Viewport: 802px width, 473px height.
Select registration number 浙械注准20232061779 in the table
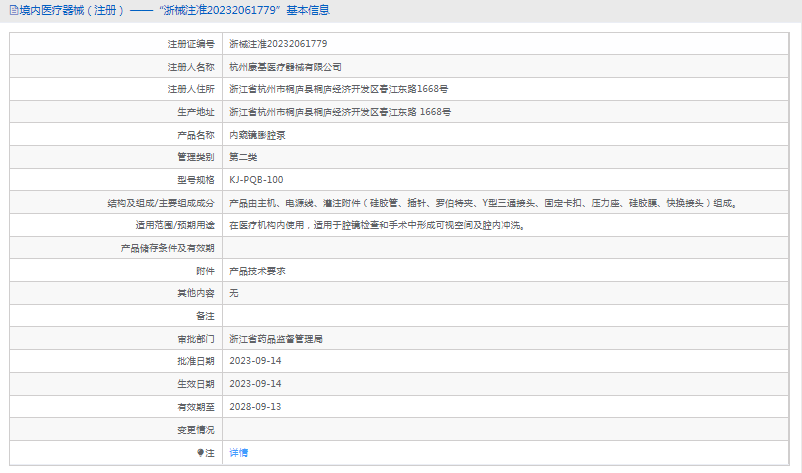[x=278, y=44]
